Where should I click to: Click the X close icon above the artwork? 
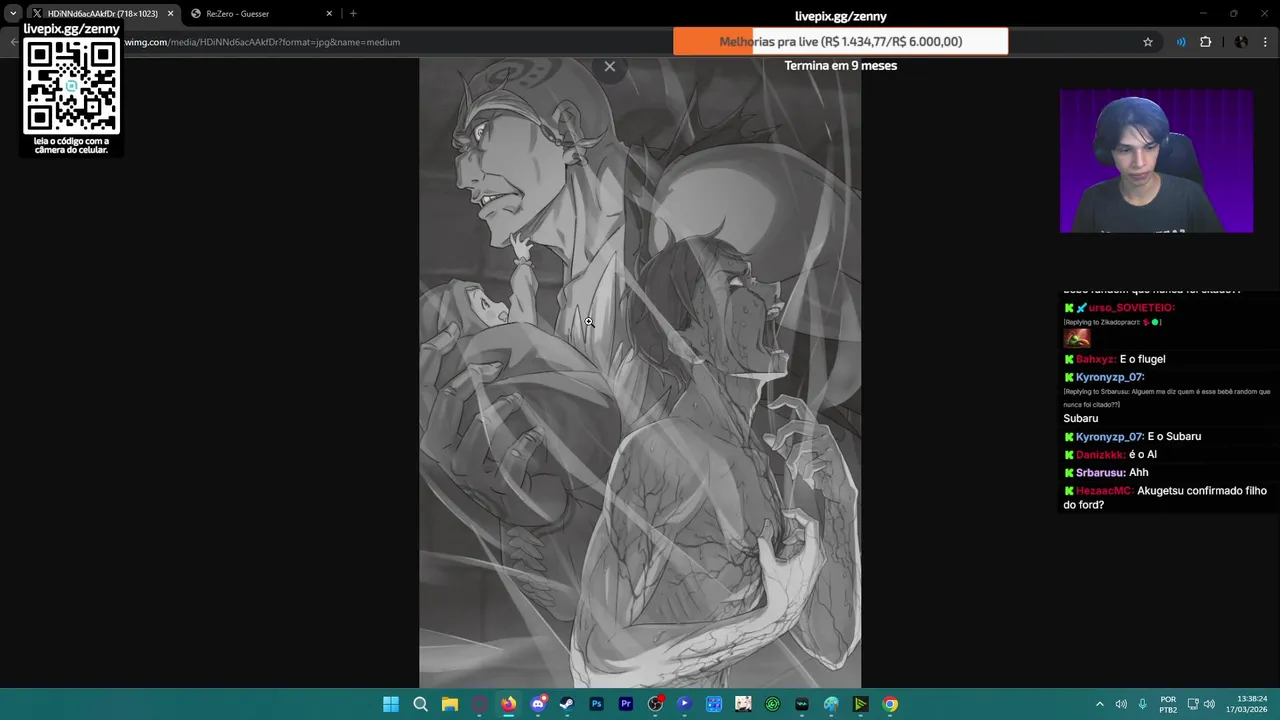[610, 67]
